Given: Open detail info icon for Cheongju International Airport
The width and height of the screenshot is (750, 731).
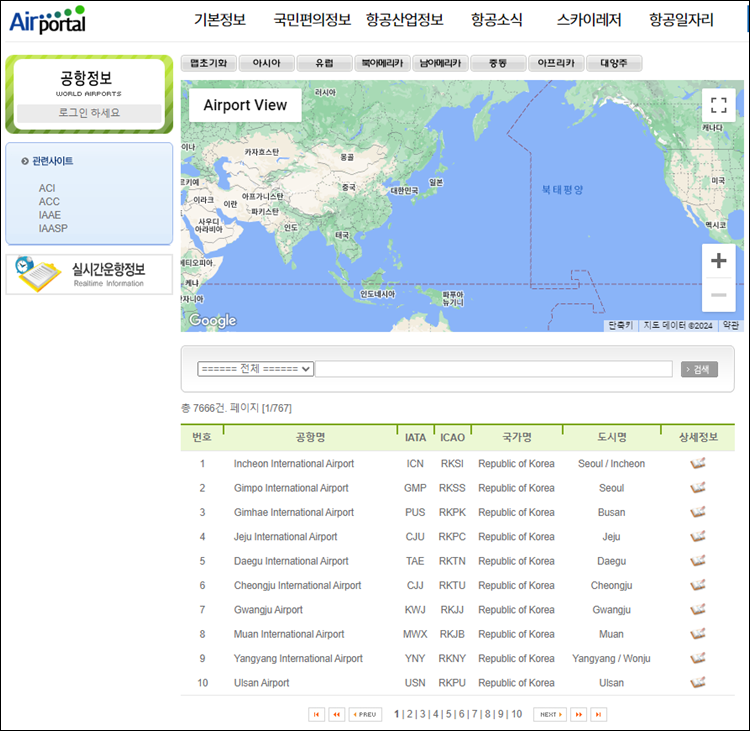Looking at the screenshot, I should click(698, 585).
